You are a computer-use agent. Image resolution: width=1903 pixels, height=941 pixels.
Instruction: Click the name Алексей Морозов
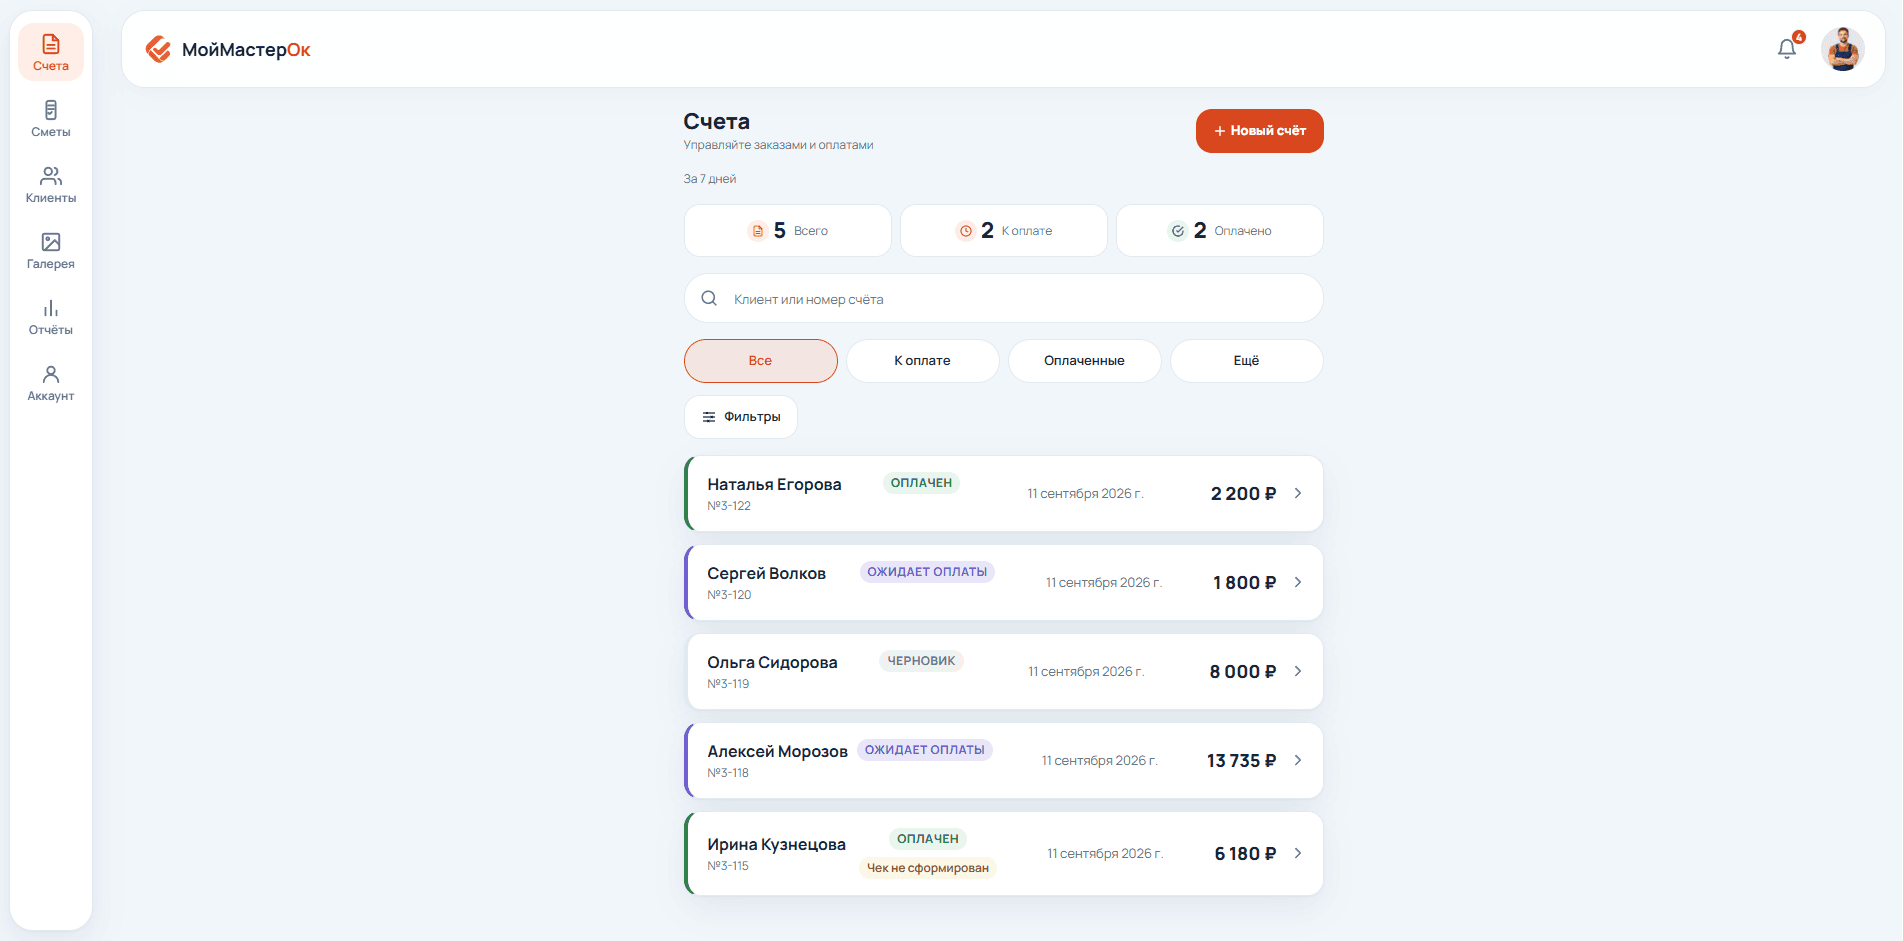[777, 751]
